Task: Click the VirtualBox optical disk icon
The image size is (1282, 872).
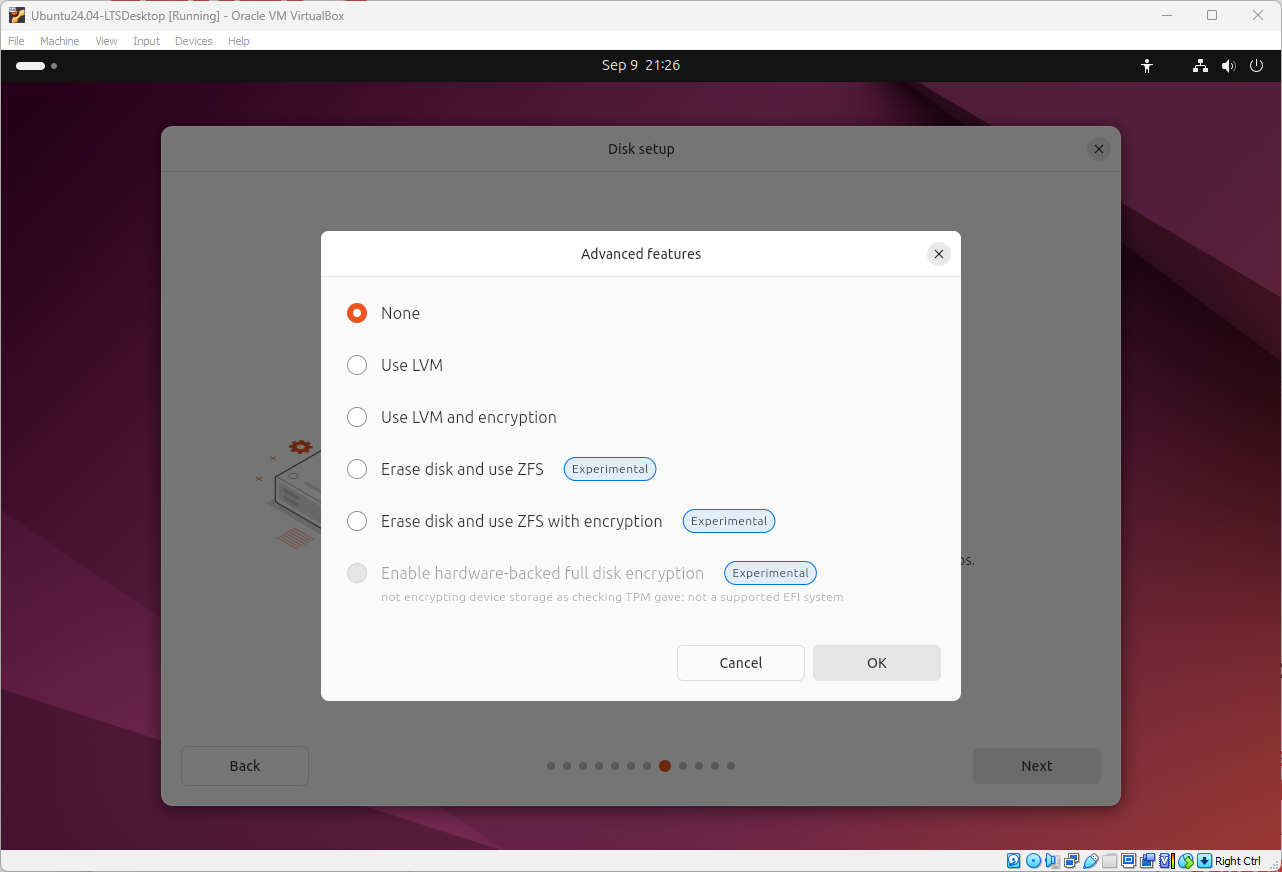Action: click(x=1033, y=861)
